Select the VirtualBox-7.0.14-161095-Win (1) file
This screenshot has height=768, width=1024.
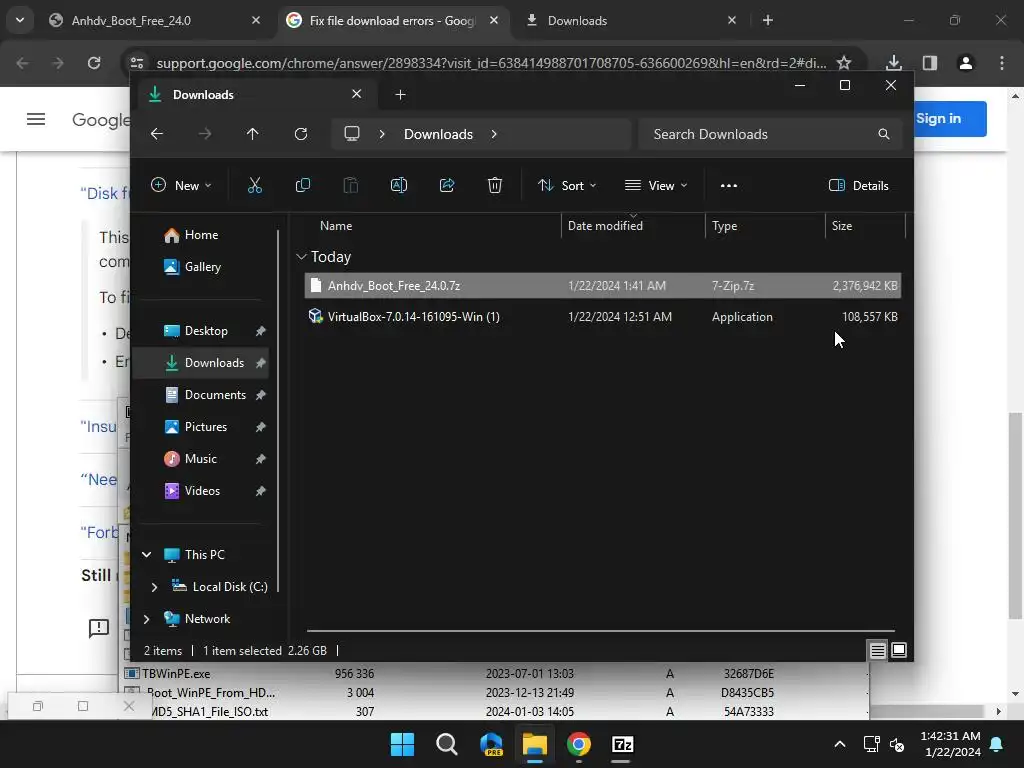tap(603, 317)
